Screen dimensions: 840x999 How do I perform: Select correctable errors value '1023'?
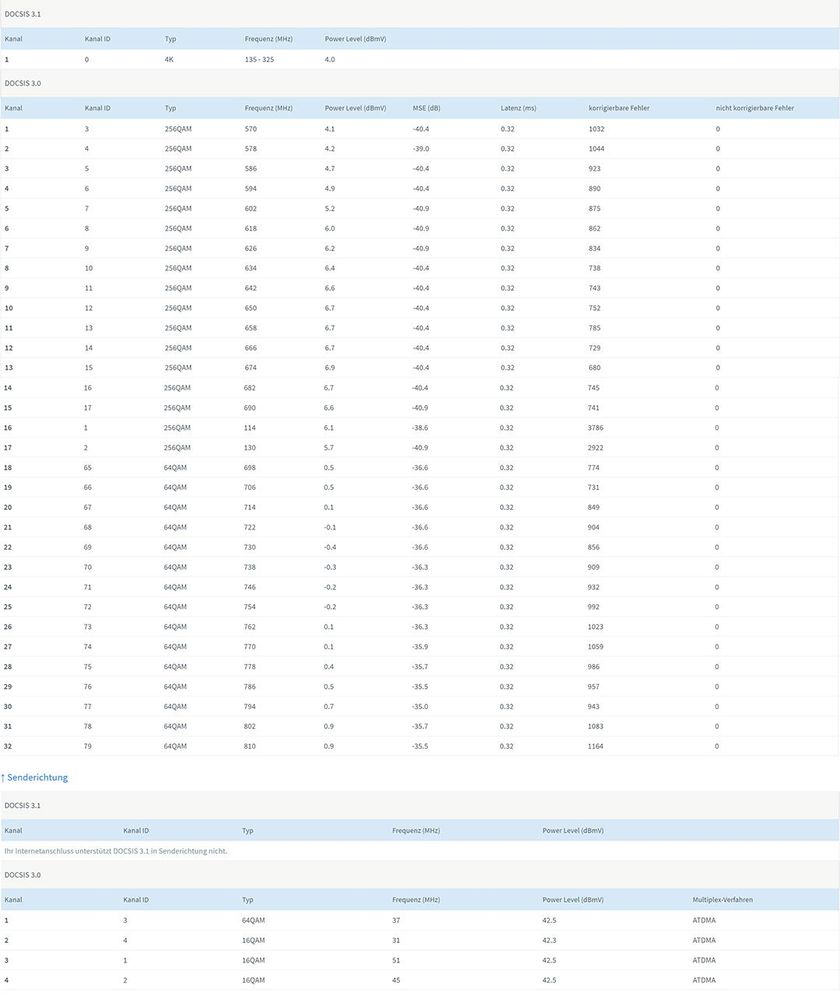pos(595,627)
